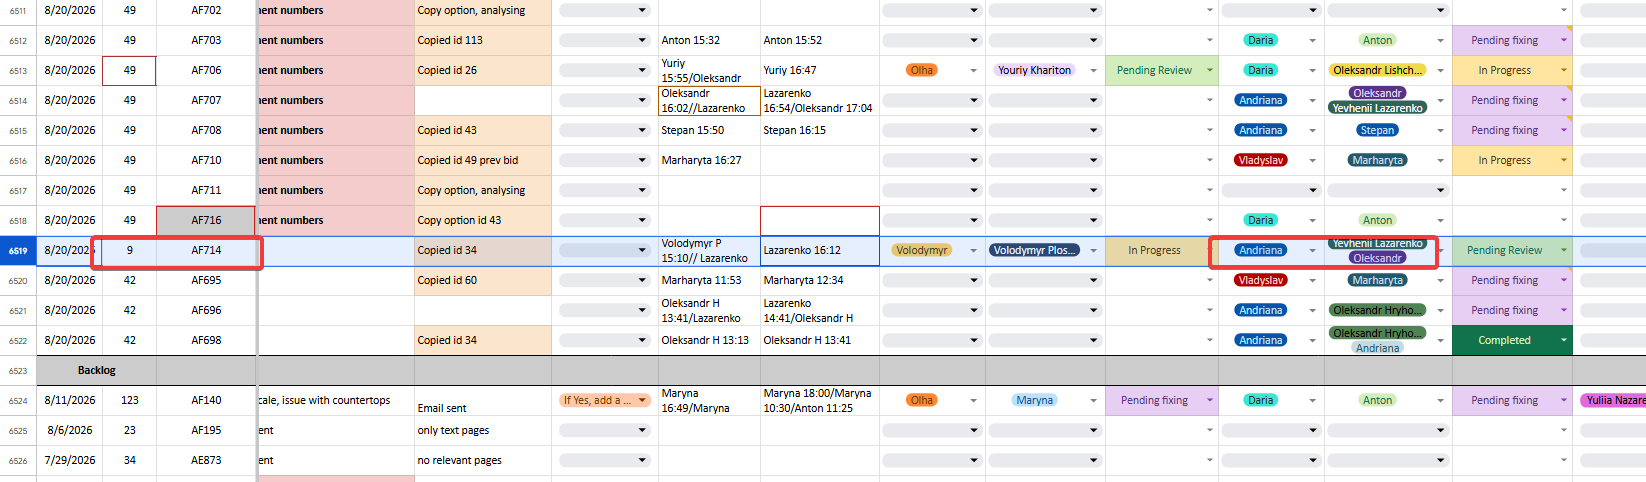Screen dimensions: 1646x482
Task: Select cell 'Copied id 26'
Action: 483,71
